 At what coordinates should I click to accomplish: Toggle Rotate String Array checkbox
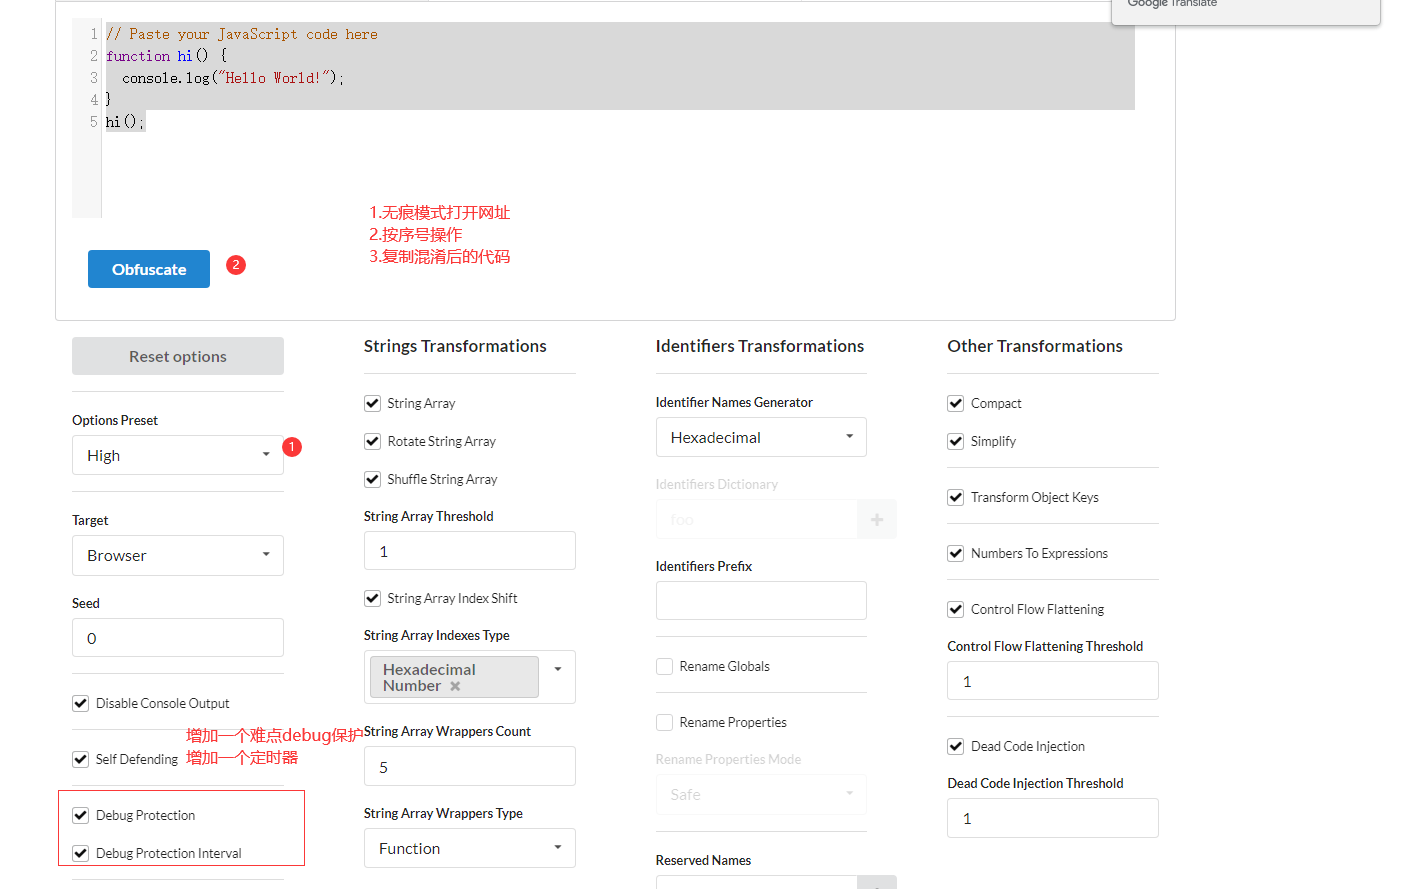373,441
